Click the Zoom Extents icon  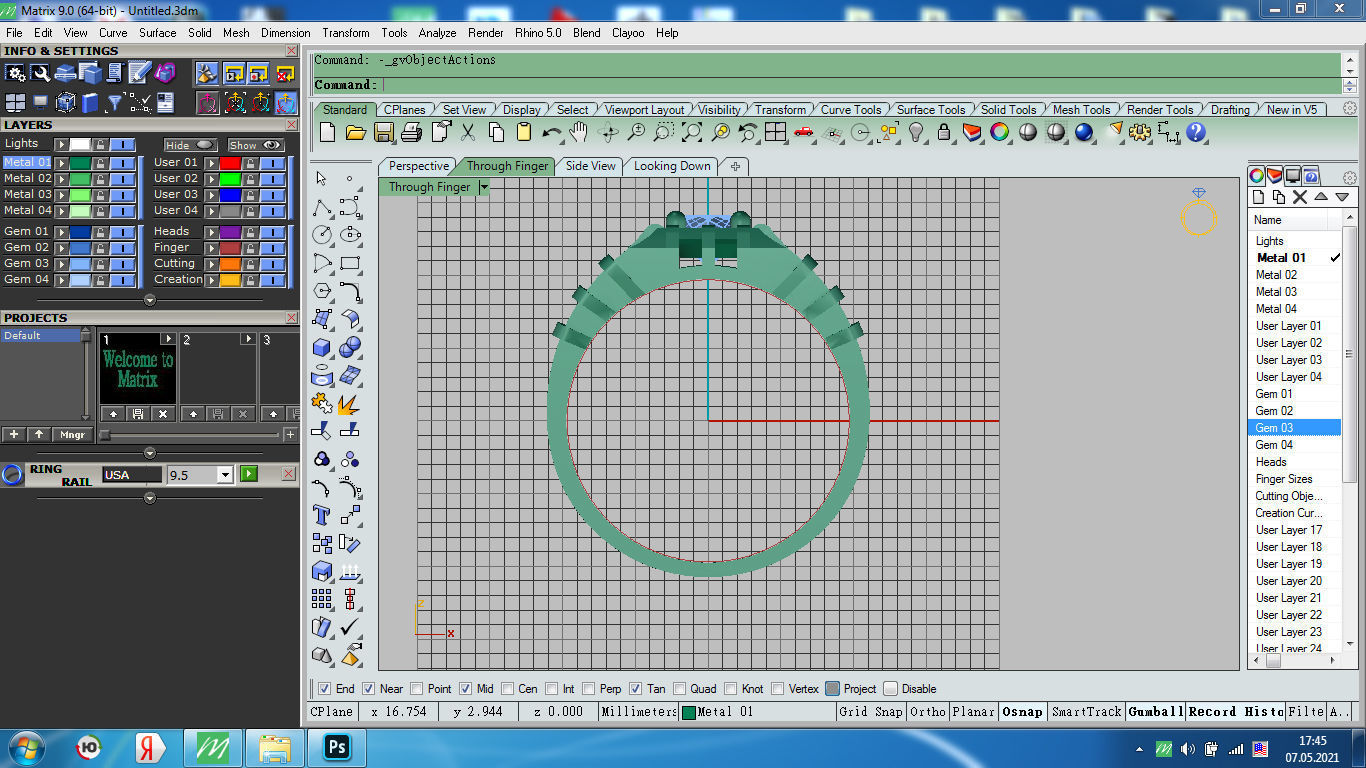(x=691, y=132)
